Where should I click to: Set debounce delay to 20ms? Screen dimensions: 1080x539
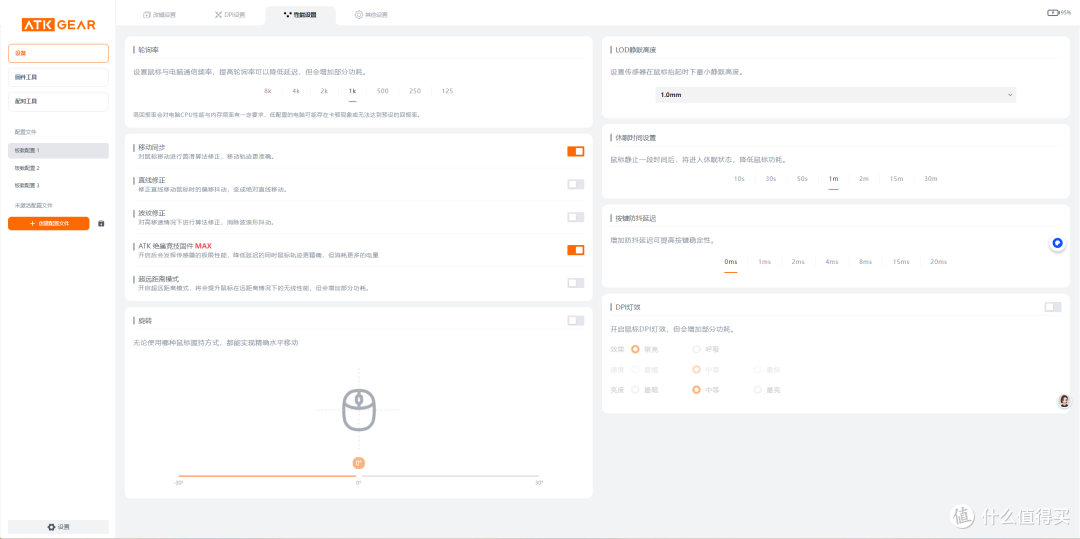point(938,262)
